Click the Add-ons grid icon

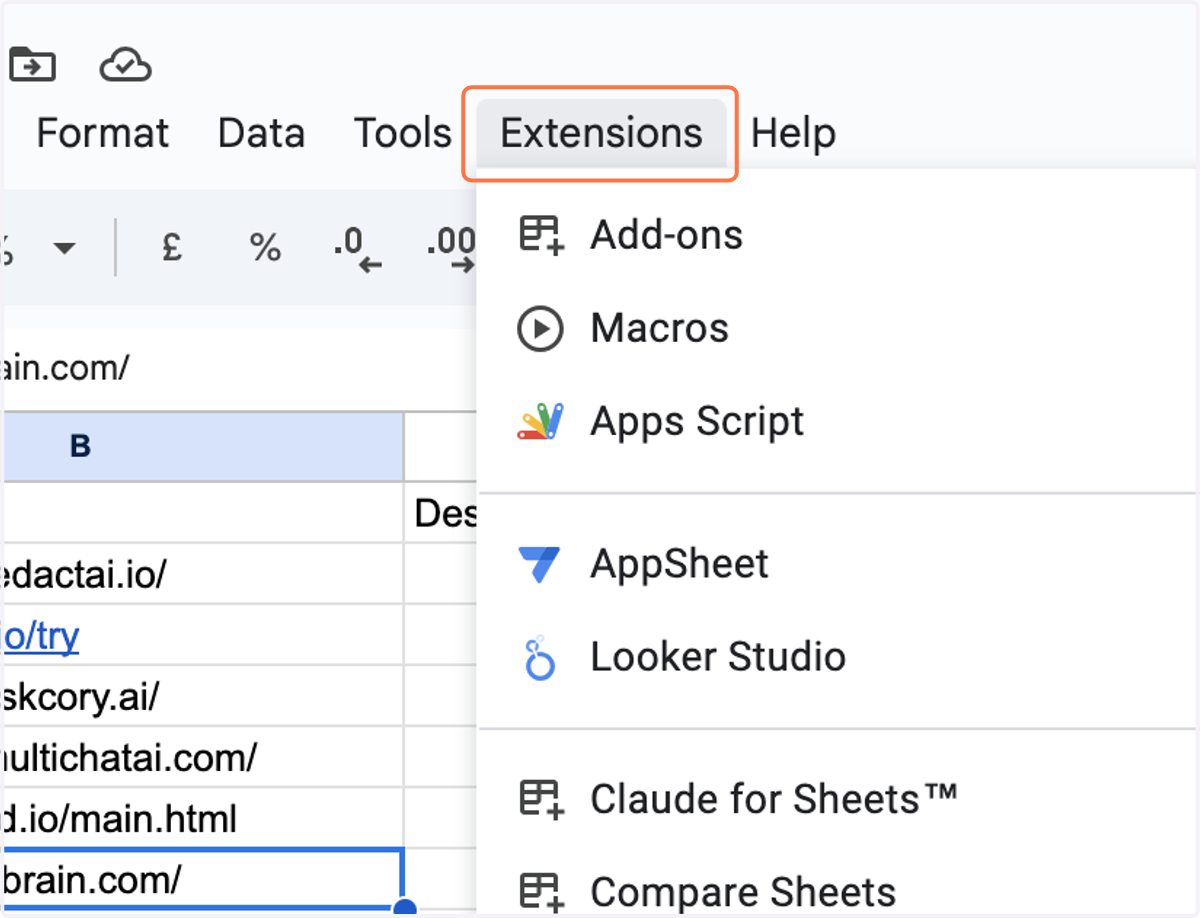pyautogui.click(x=541, y=235)
